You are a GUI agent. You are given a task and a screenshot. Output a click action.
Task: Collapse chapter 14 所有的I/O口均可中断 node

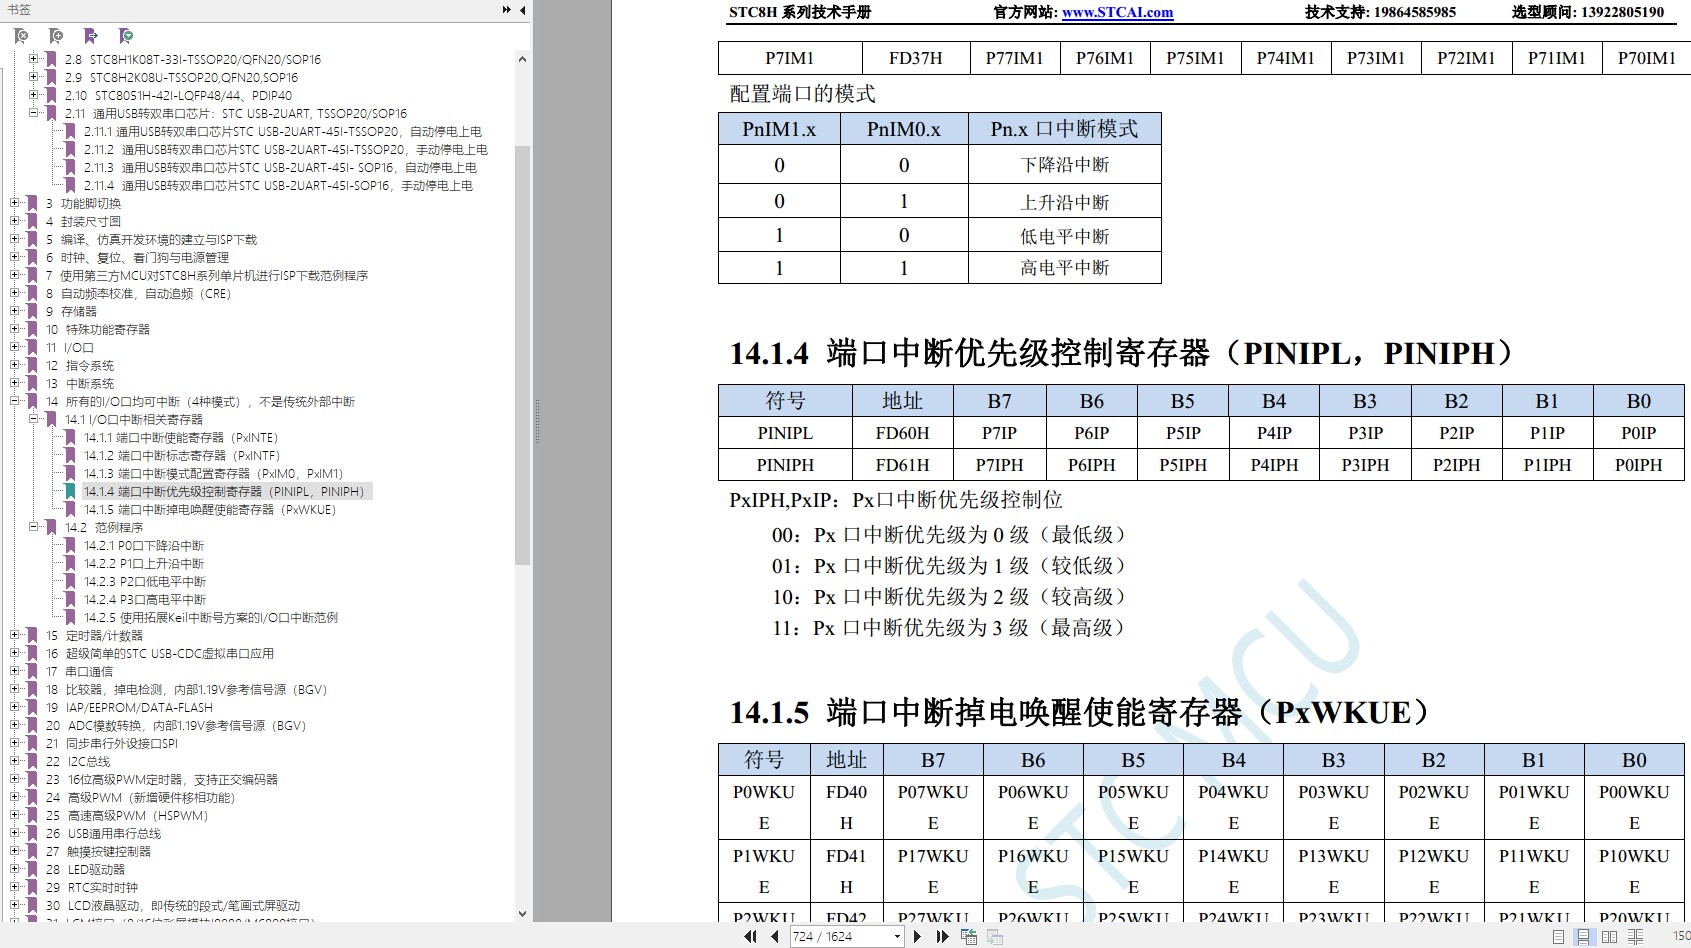(14, 401)
